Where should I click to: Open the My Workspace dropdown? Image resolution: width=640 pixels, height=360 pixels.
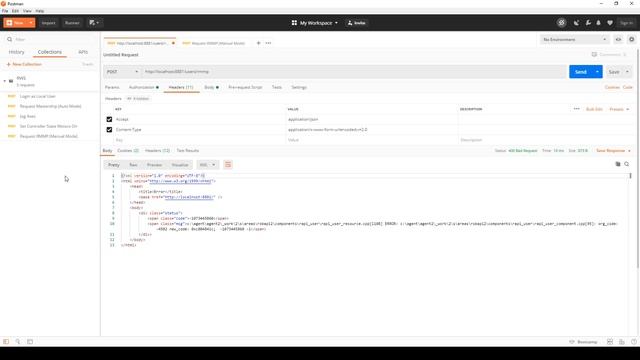[315, 23]
